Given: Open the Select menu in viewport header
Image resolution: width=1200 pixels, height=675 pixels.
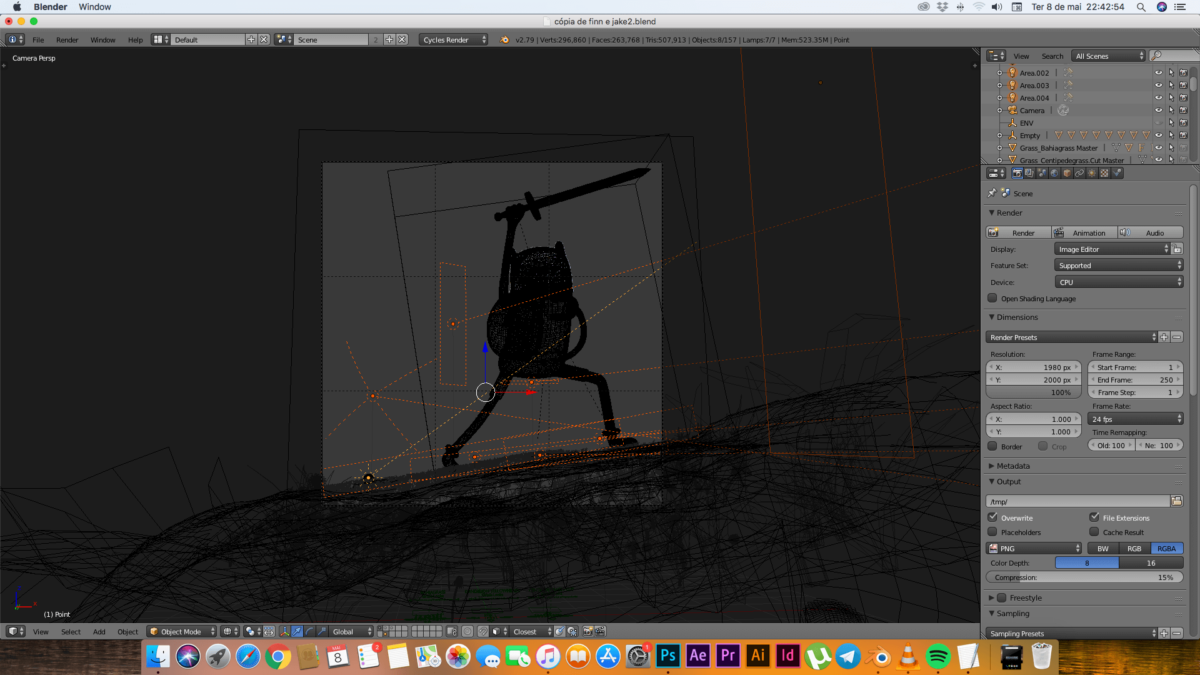Looking at the screenshot, I should pos(71,631).
